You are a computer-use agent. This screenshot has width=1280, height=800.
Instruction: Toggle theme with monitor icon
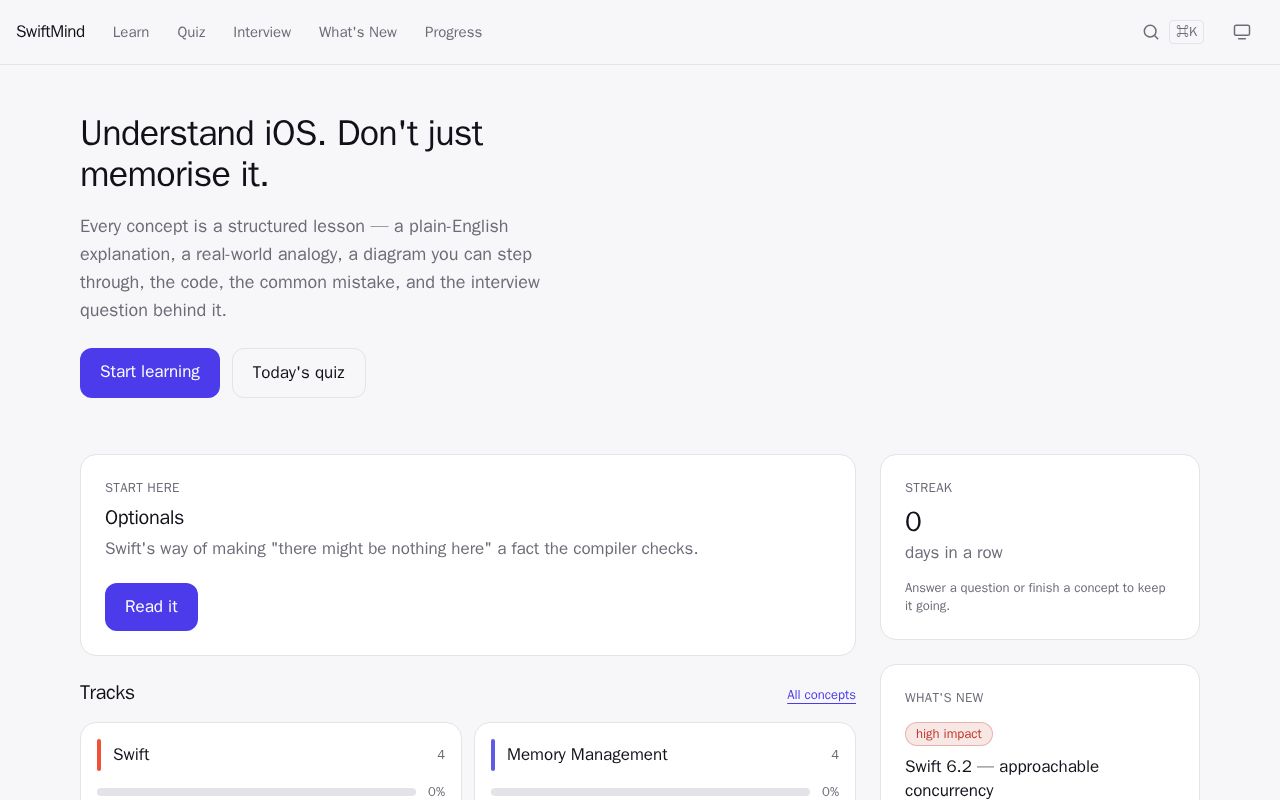1242,32
